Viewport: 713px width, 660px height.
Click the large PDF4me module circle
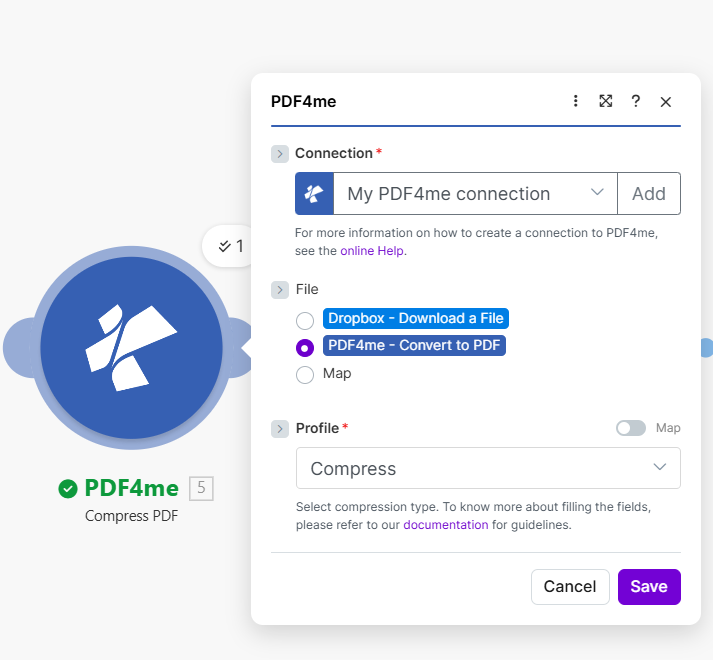click(x=131, y=348)
